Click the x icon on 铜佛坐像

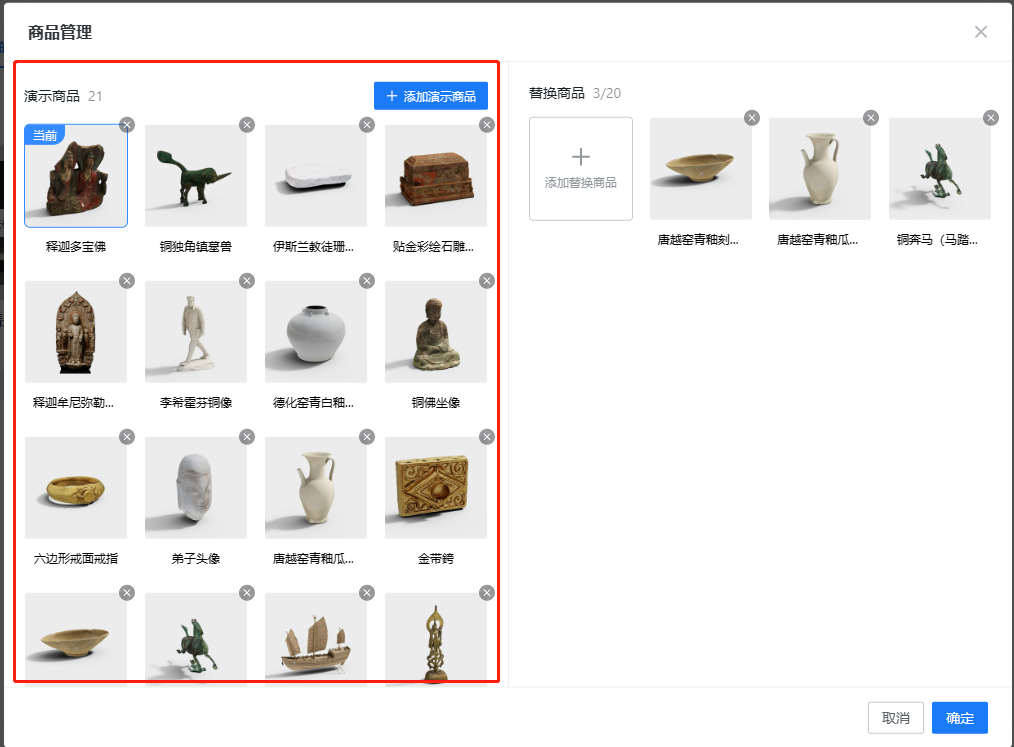[x=487, y=281]
